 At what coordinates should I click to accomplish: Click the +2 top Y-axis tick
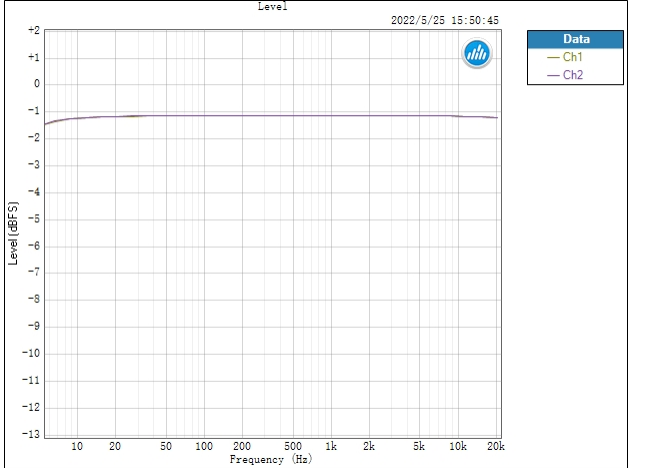tap(34, 31)
